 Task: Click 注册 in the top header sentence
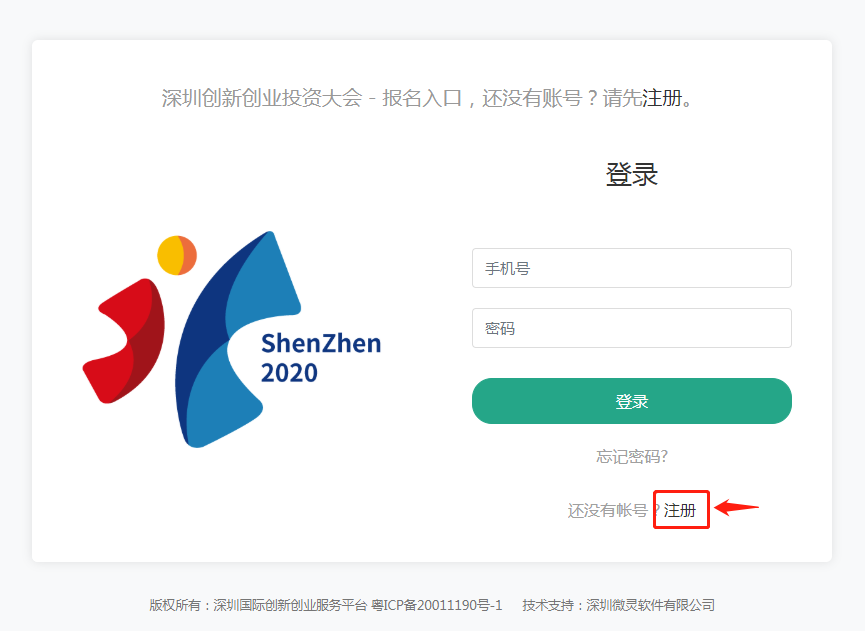point(662,98)
